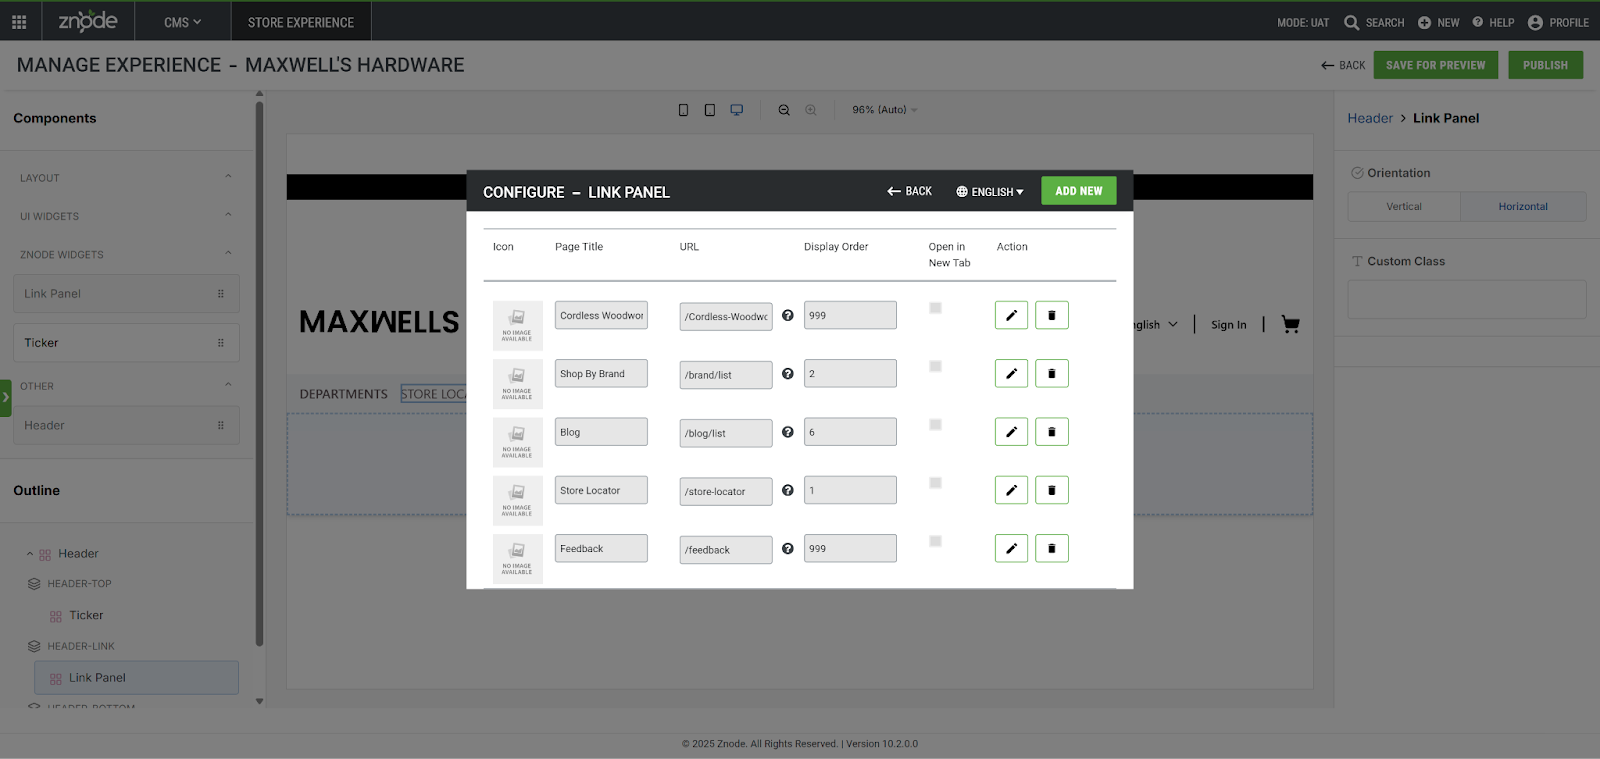Click Save for Preview button
Image resolution: width=1600 pixels, height=759 pixels.
1436,65
